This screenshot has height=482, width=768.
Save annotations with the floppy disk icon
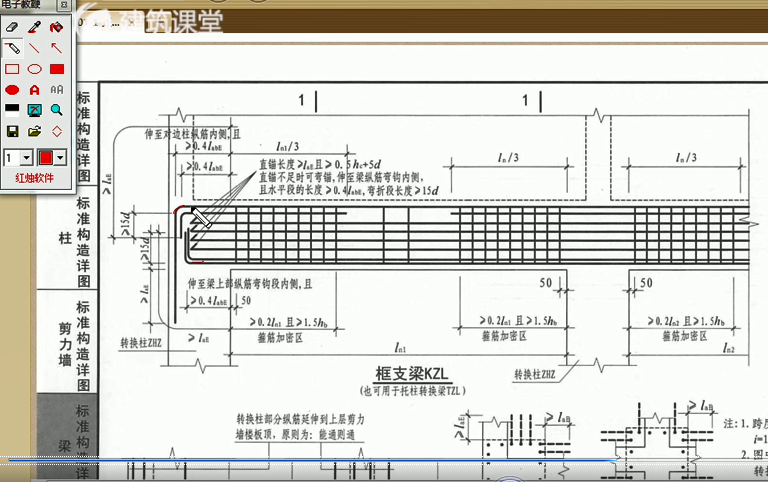[x=12, y=131]
